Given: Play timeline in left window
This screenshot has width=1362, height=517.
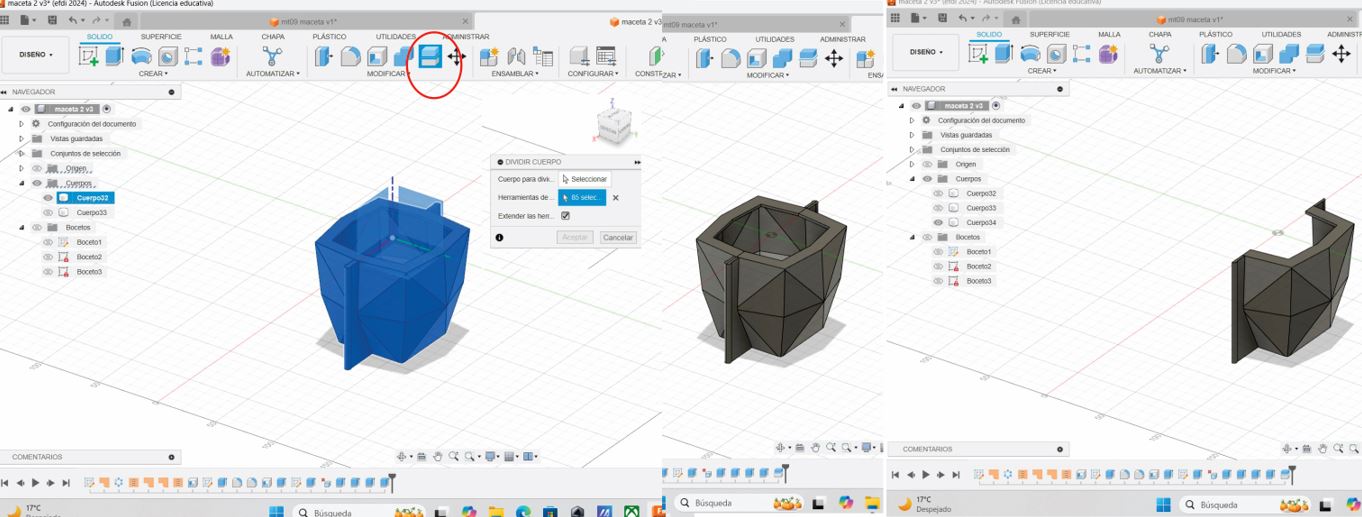Looking at the screenshot, I should click(36, 483).
